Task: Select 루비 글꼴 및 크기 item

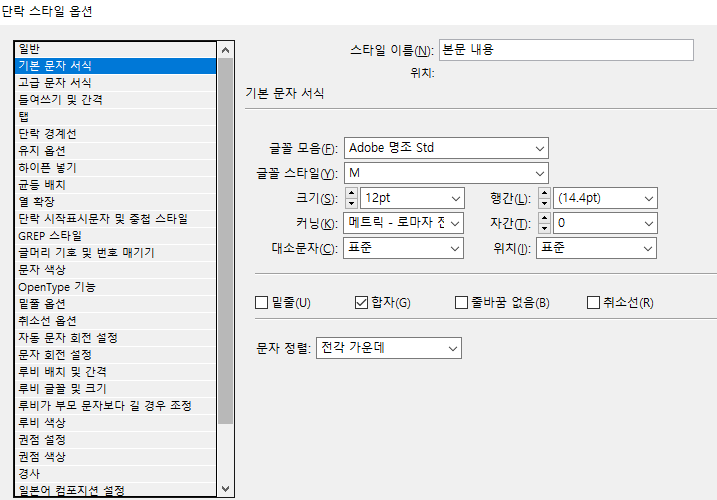Action: 115,389
